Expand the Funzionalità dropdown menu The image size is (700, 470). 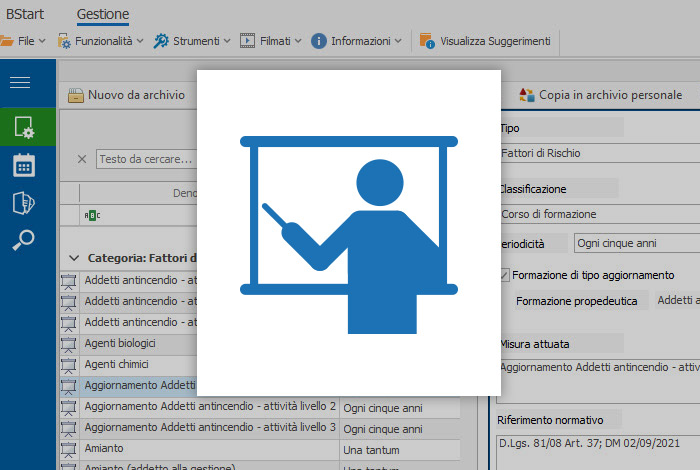pos(100,41)
